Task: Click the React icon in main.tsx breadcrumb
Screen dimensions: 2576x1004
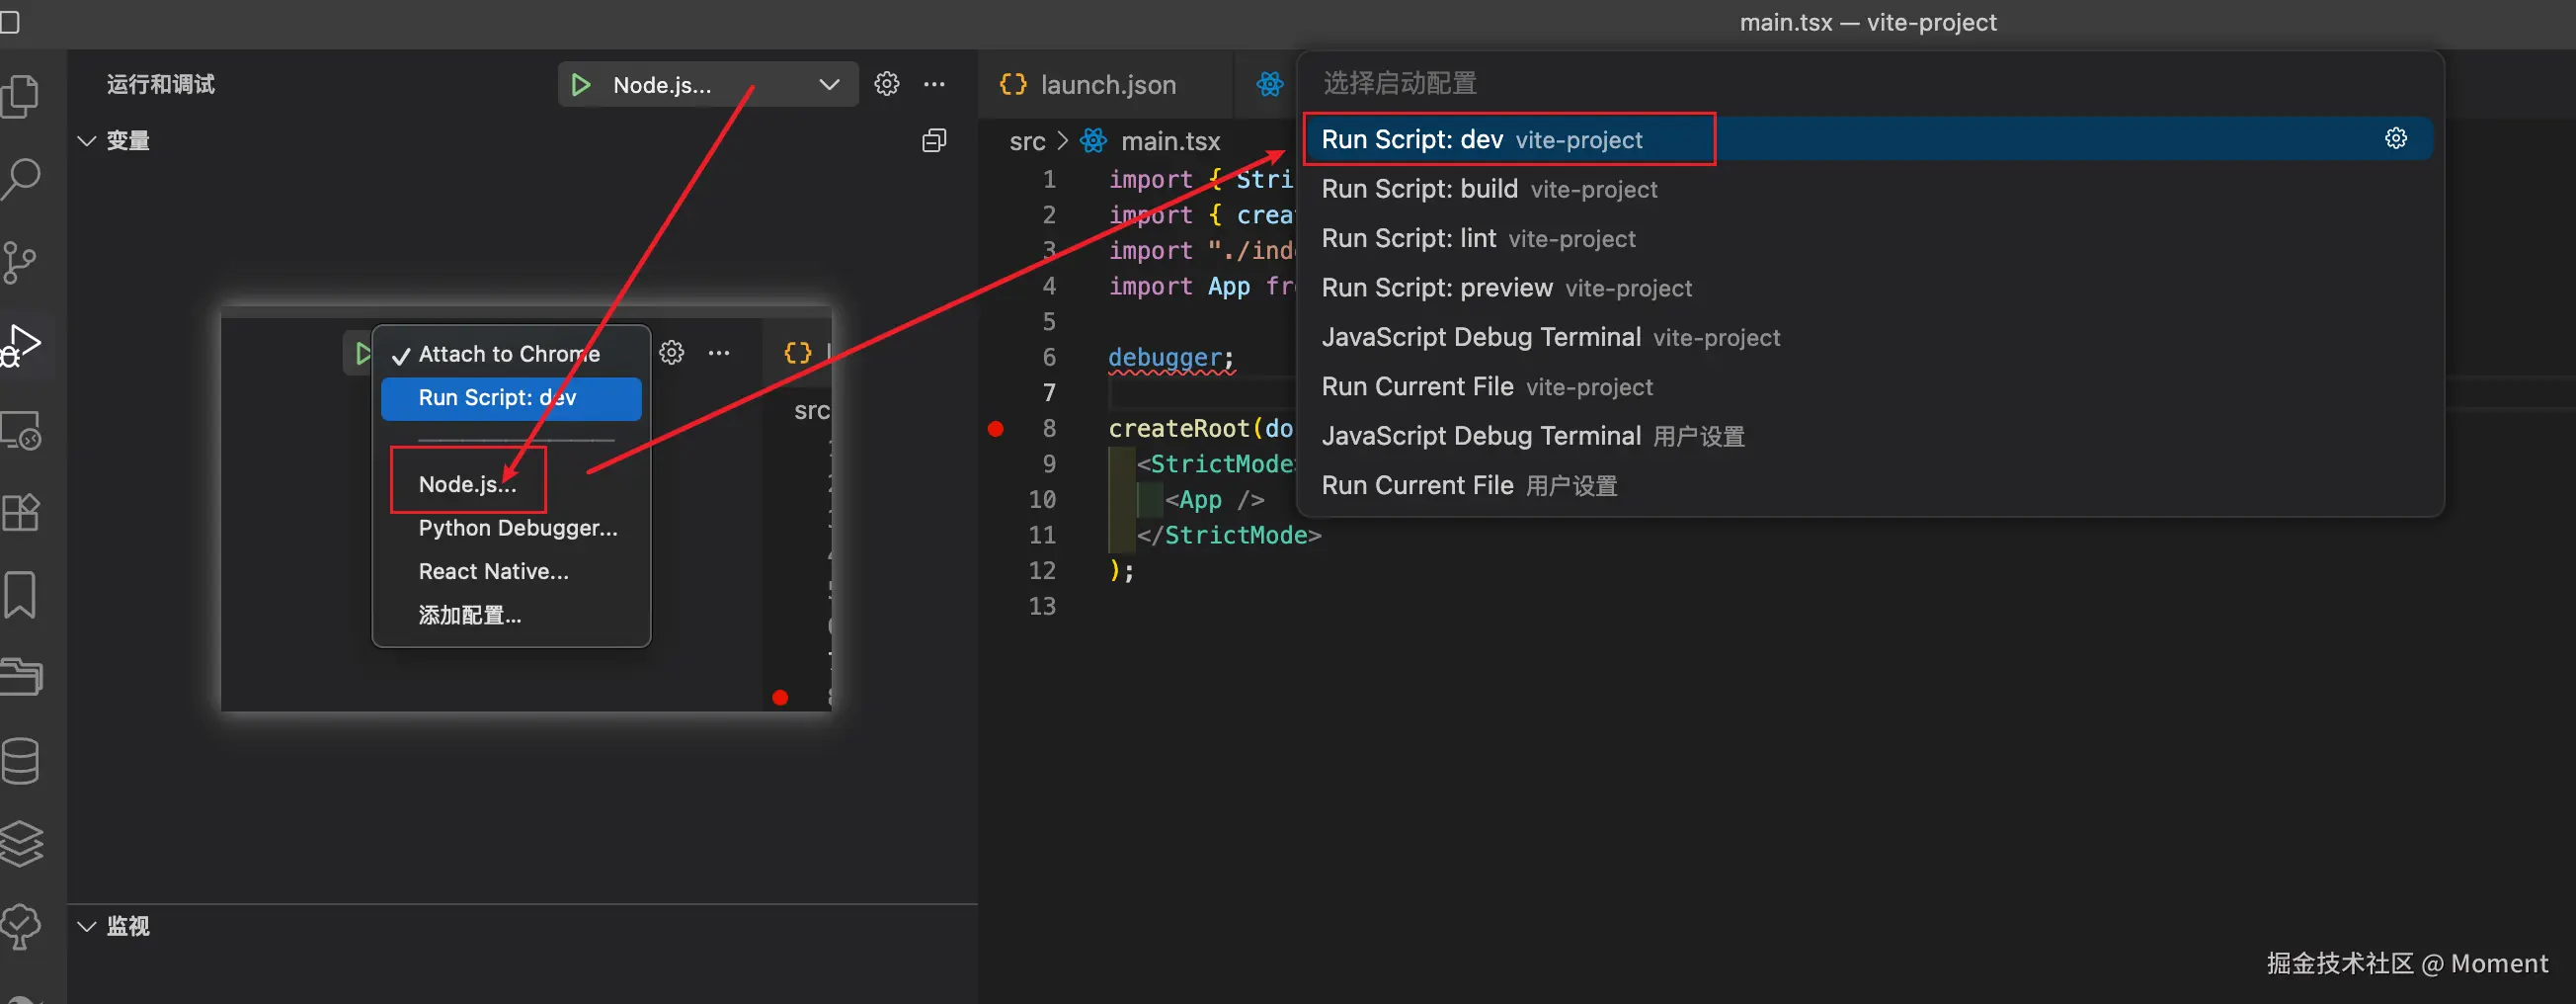Action: coord(1093,141)
